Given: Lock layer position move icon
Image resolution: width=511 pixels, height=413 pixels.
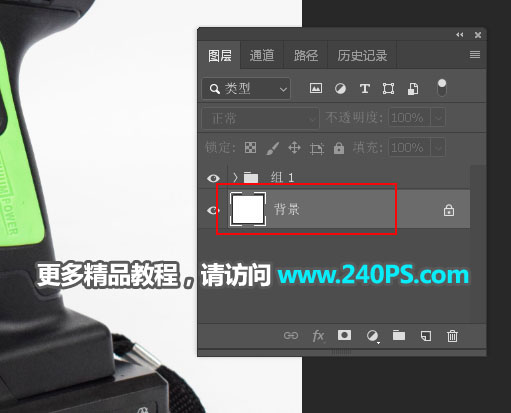Looking at the screenshot, I should point(294,147).
